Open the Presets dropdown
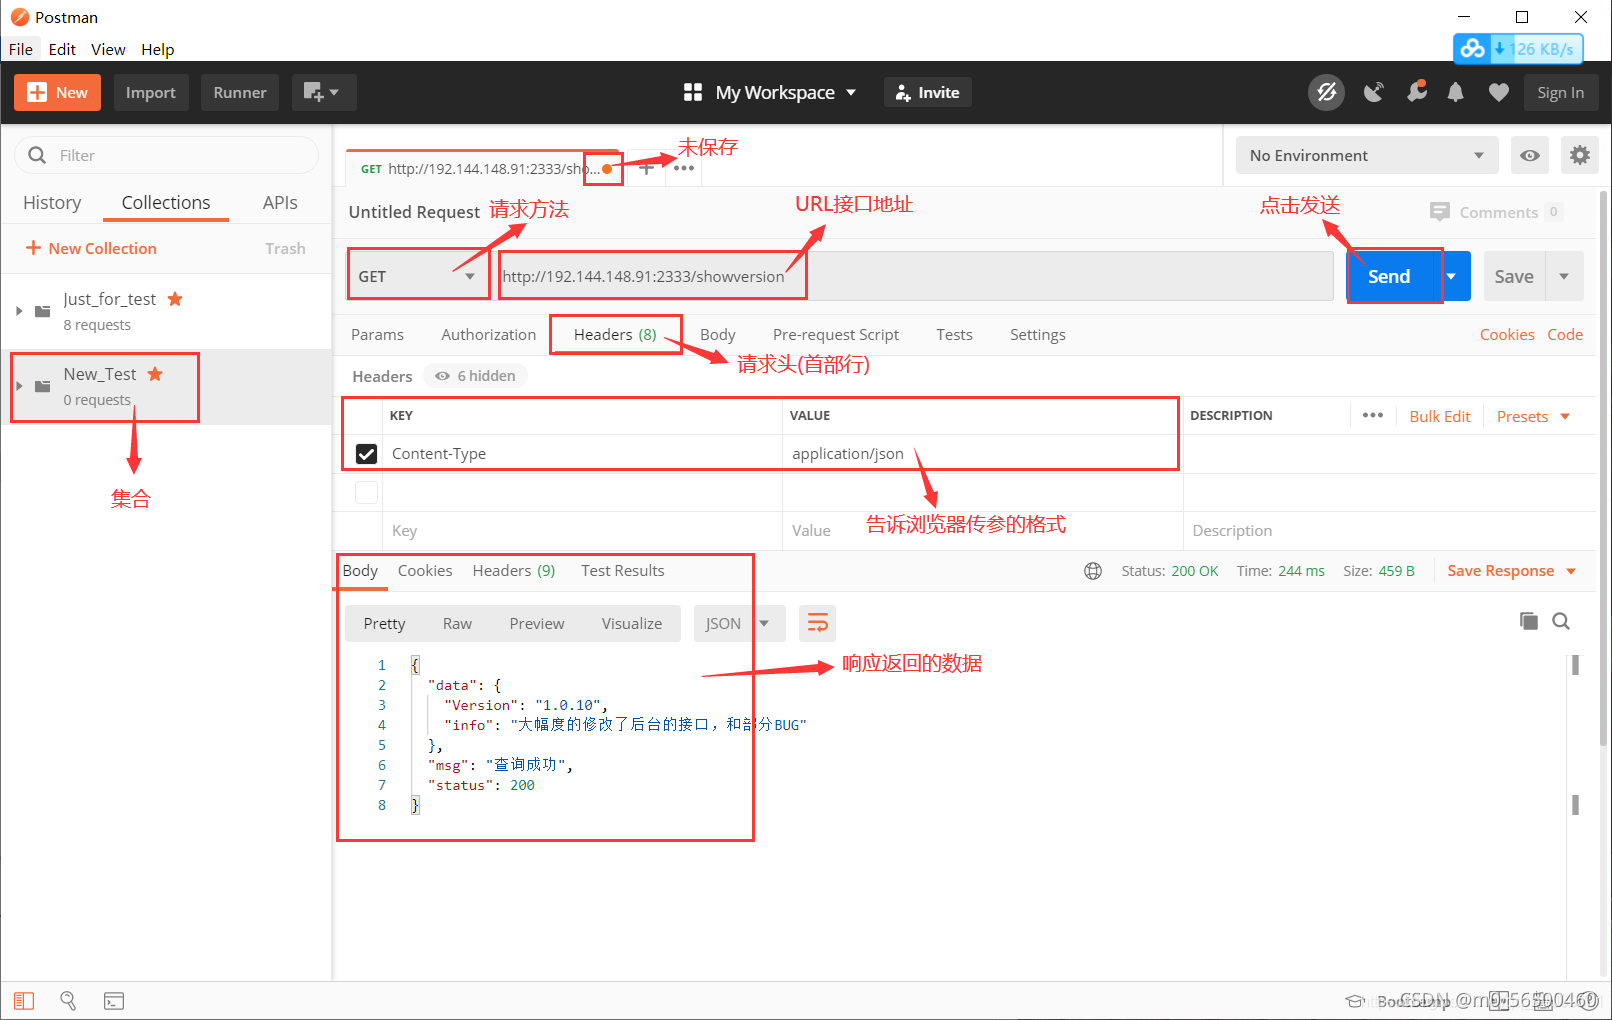The image size is (1612, 1020). pos(1533,416)
